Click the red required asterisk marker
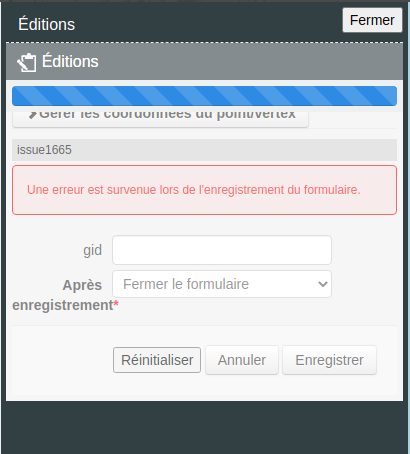Image resolution: width=410 pixels, height=454 pixels. 116,305
